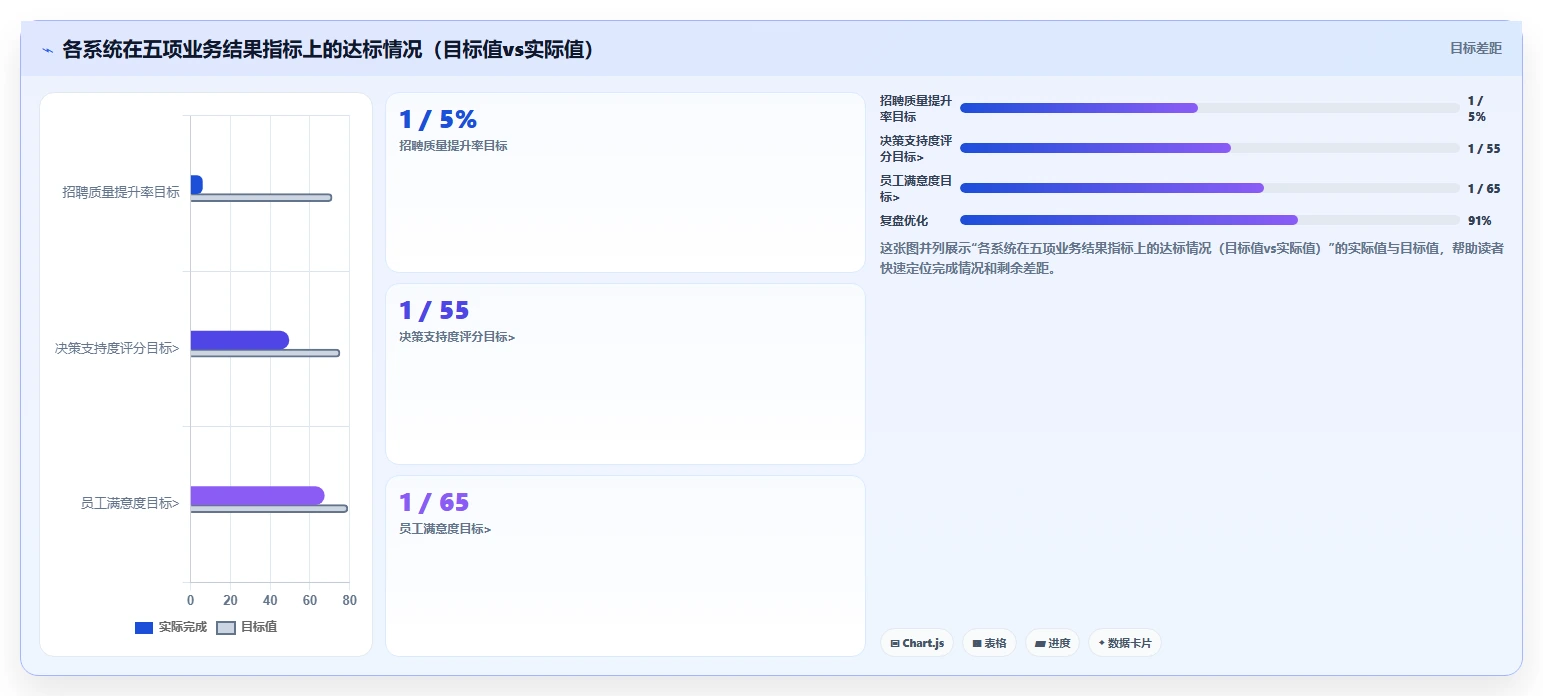Click the lightning icon beside the title

[47, 50]
